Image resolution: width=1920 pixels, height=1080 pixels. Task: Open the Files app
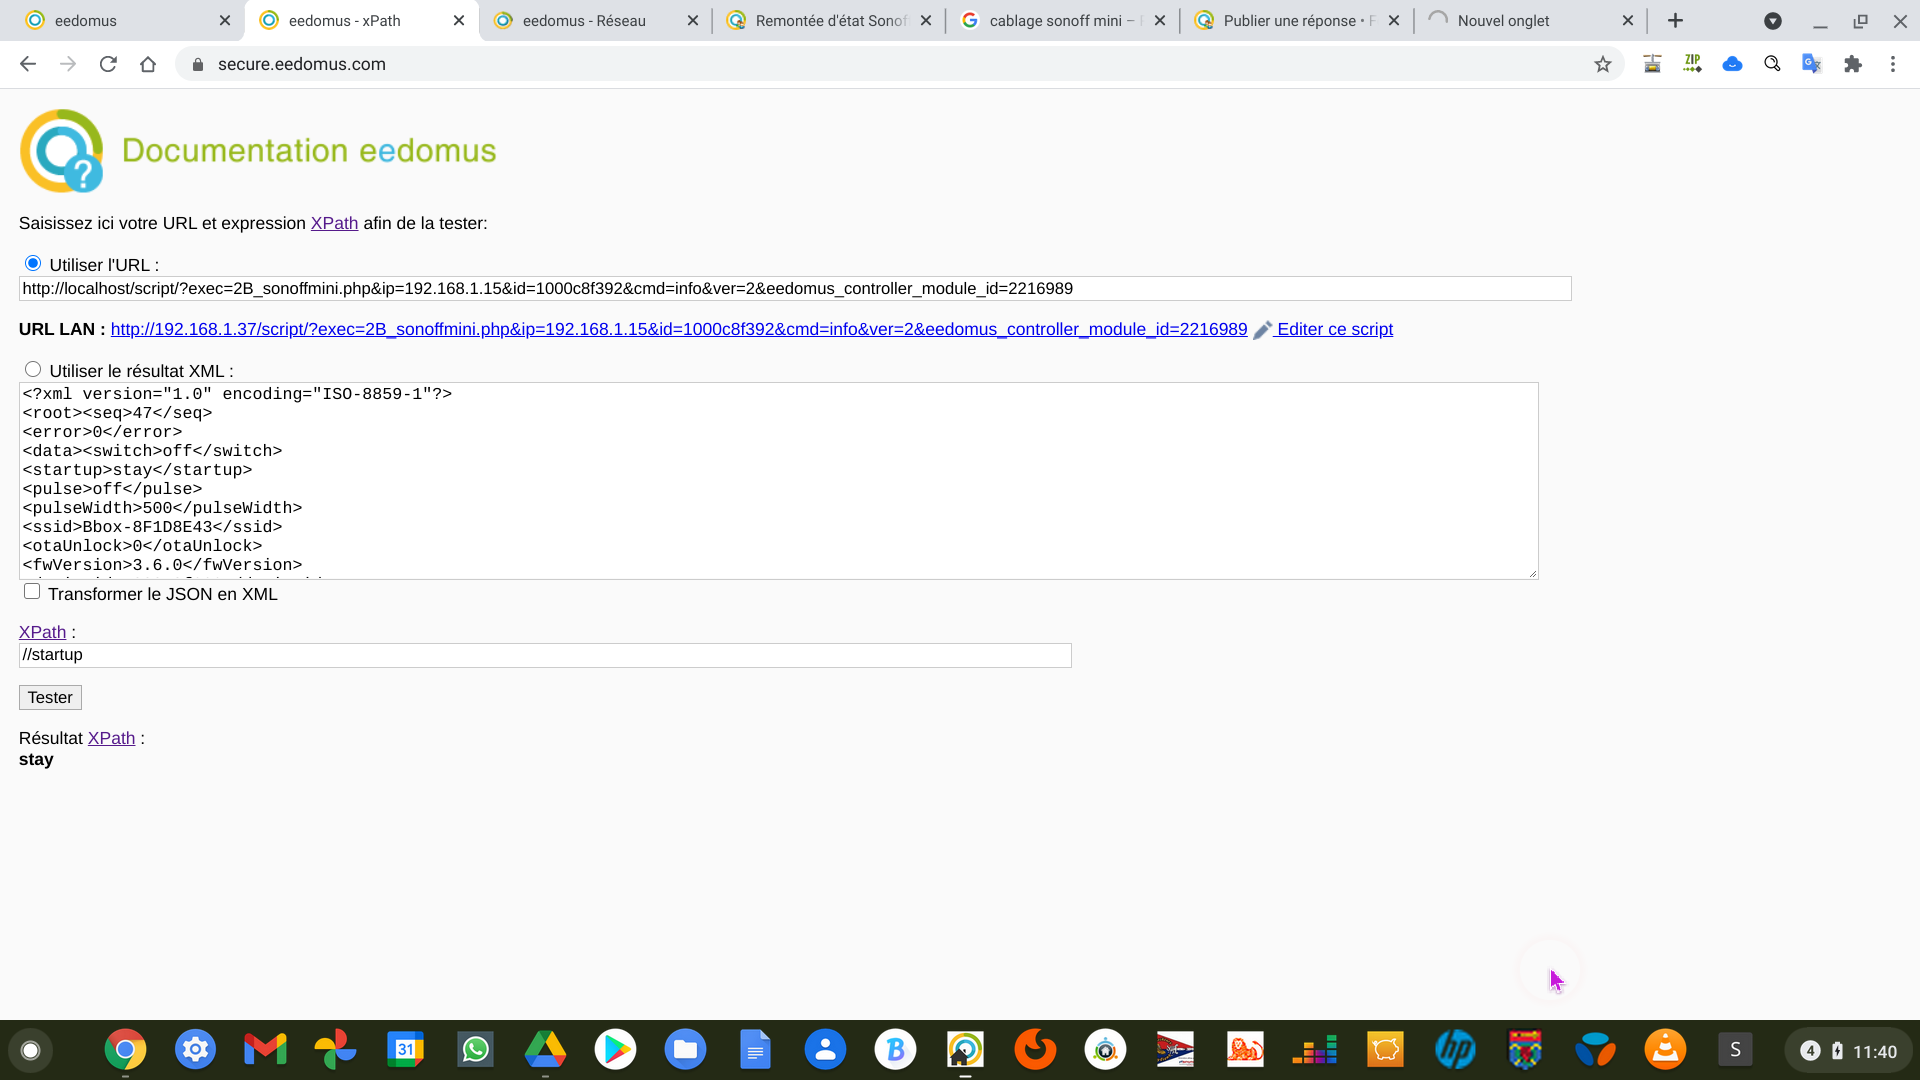pos(685,1050)
